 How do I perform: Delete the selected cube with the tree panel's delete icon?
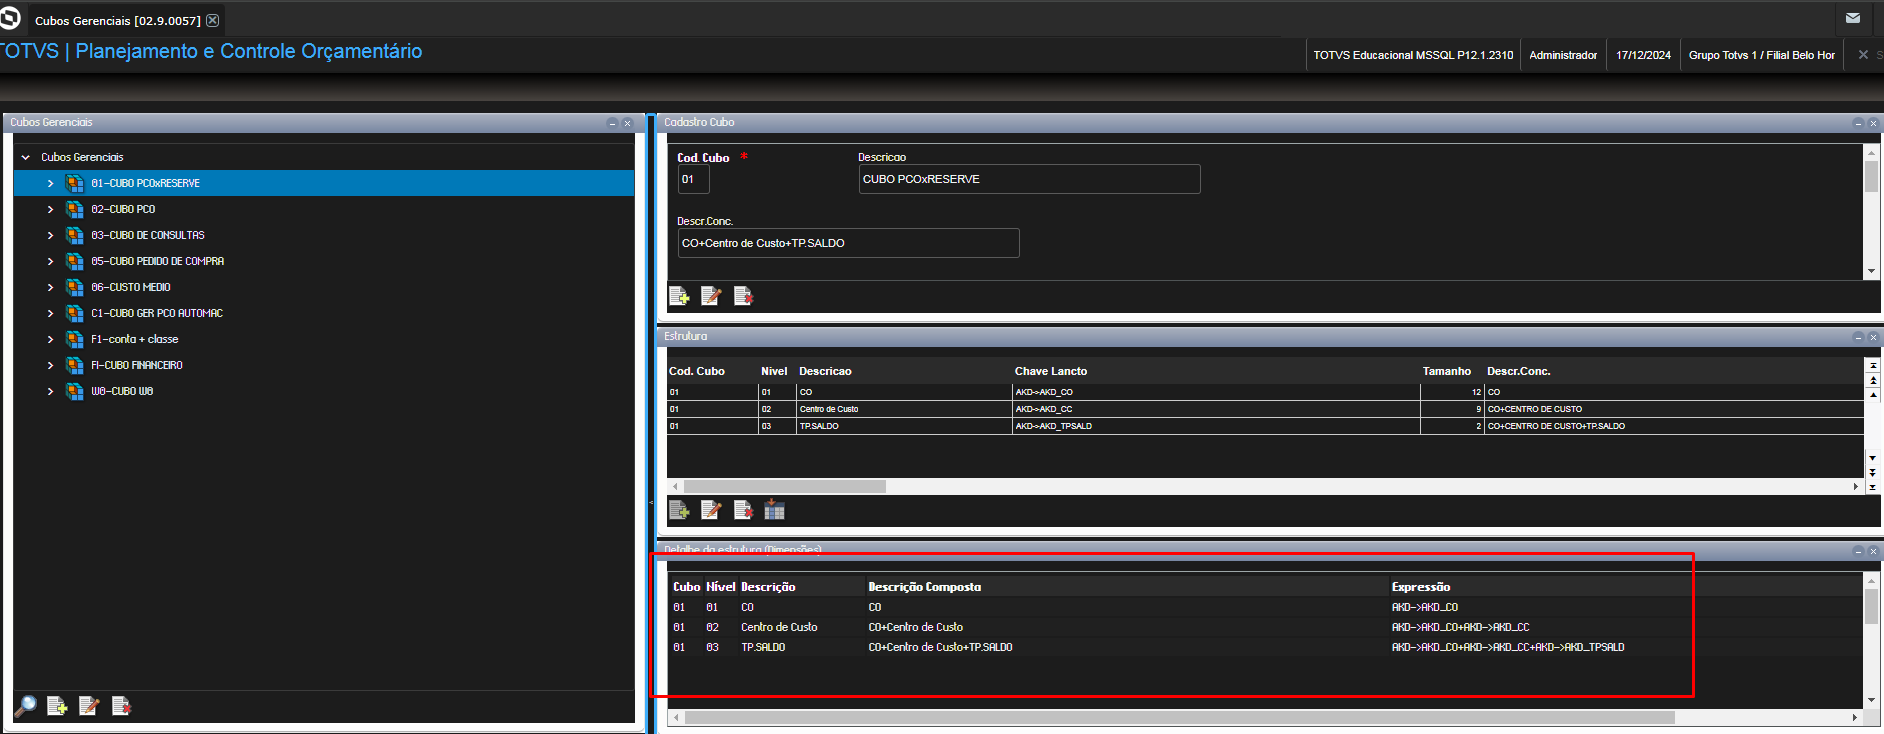coord(121,706)
